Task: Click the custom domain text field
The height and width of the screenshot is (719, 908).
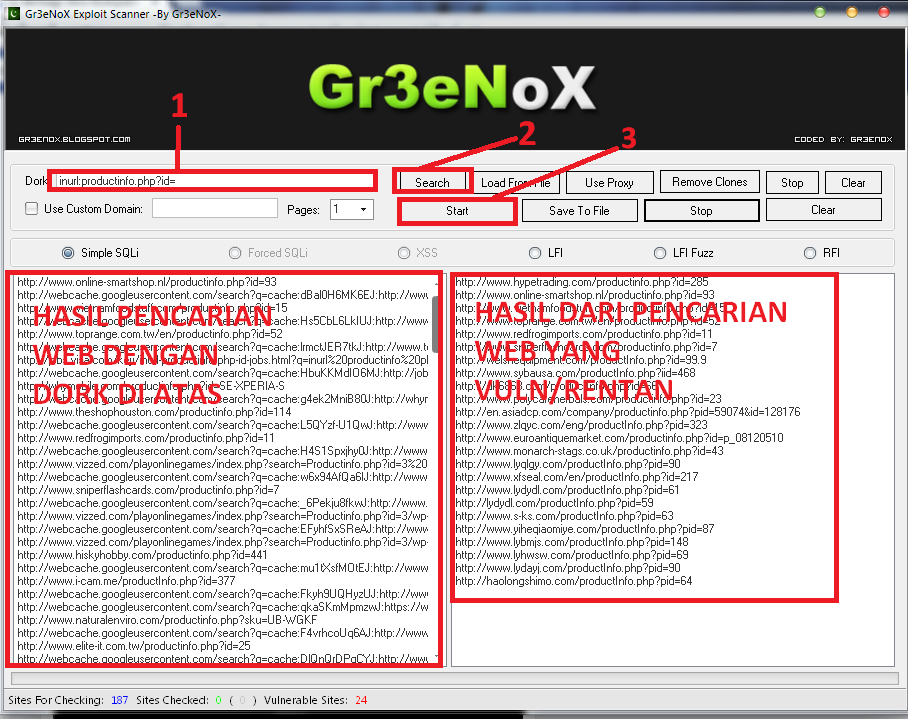Action: click(x=215, y=208)
